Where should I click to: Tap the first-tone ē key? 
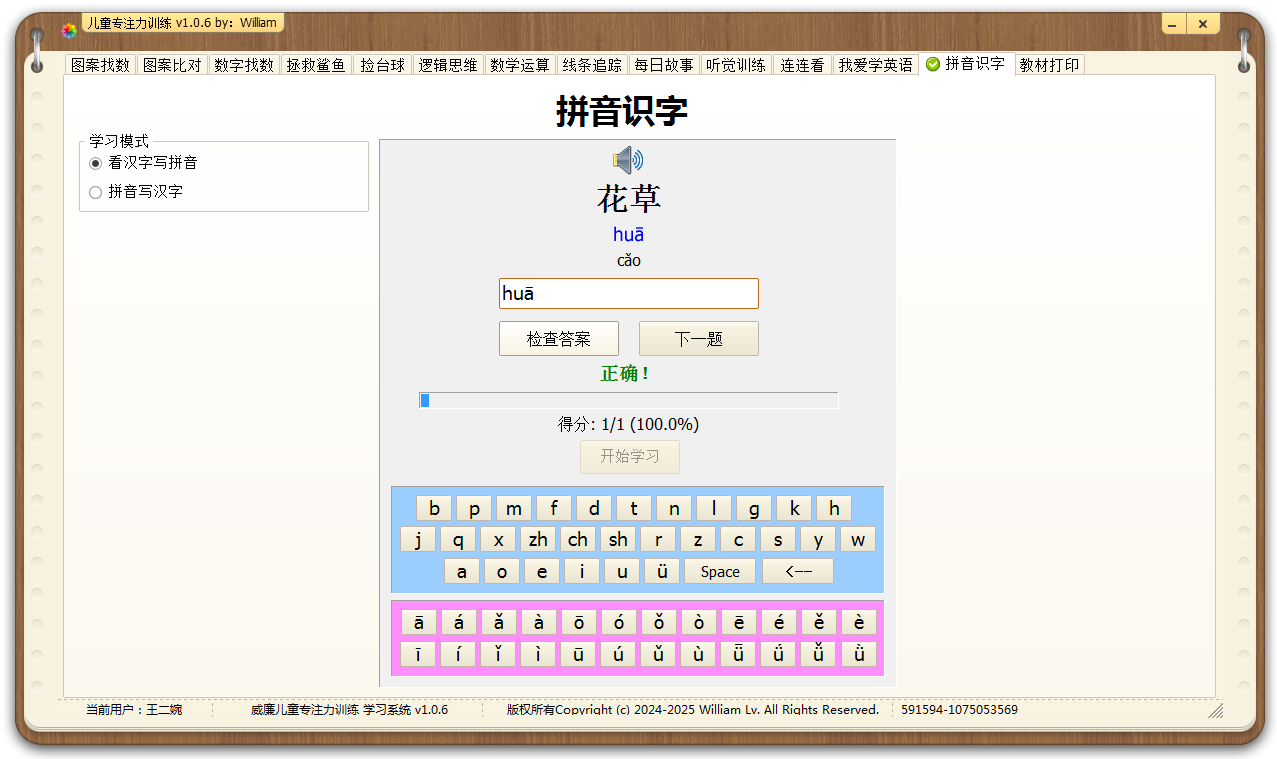click(739, 622)
